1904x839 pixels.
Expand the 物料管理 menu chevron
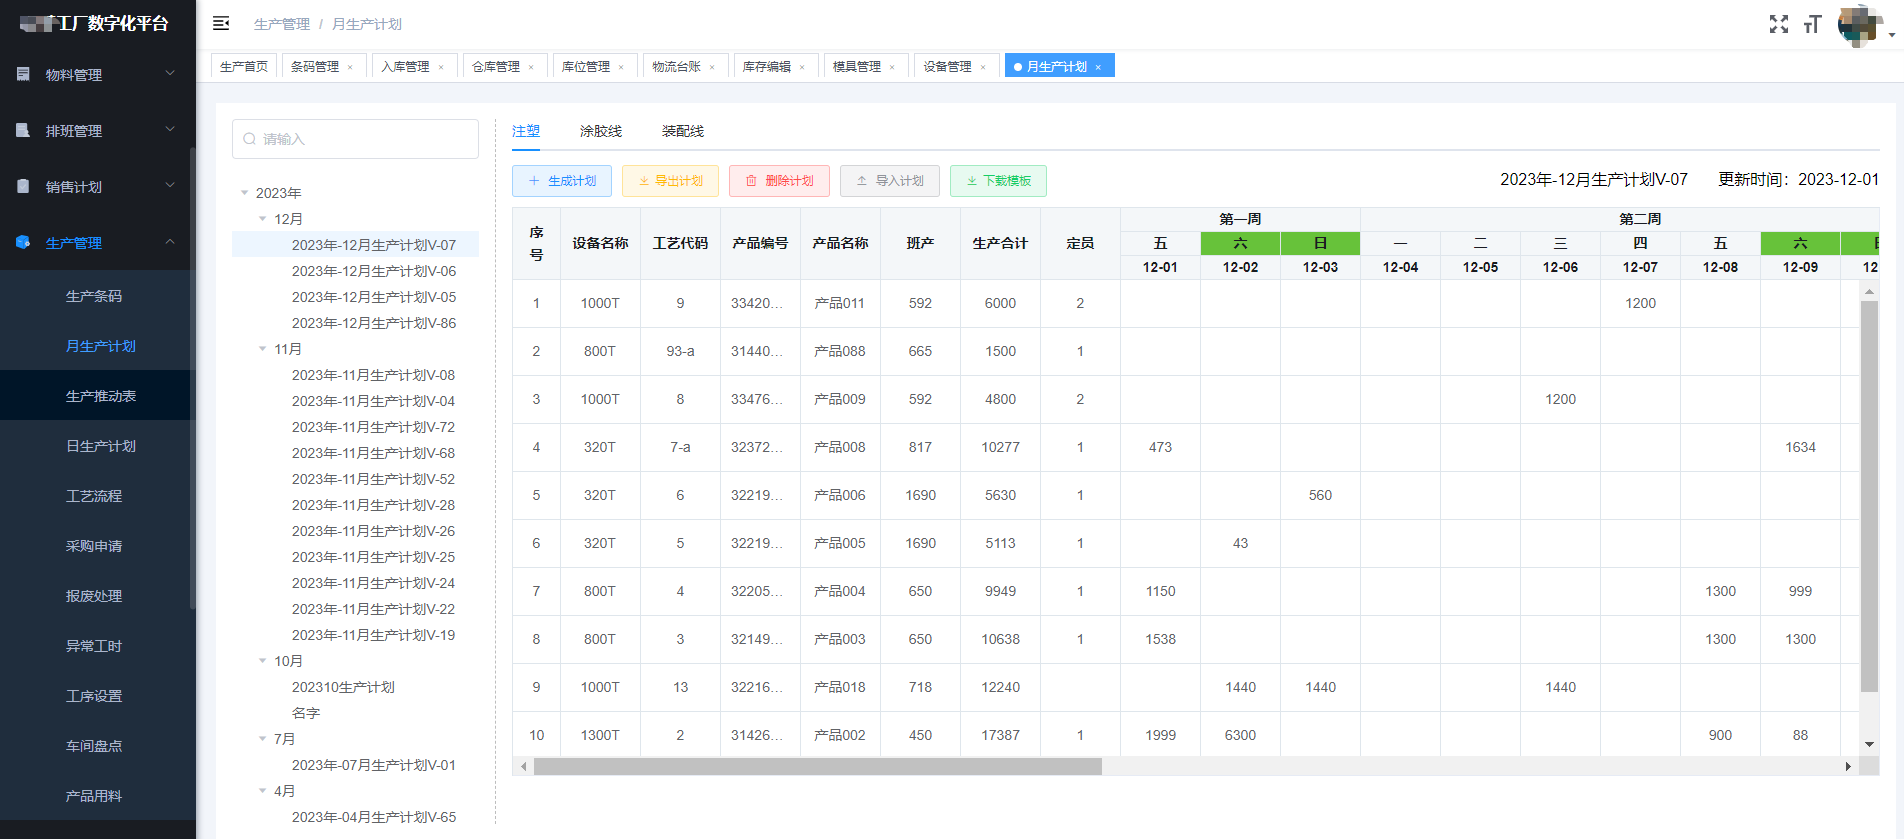[170, 73]
